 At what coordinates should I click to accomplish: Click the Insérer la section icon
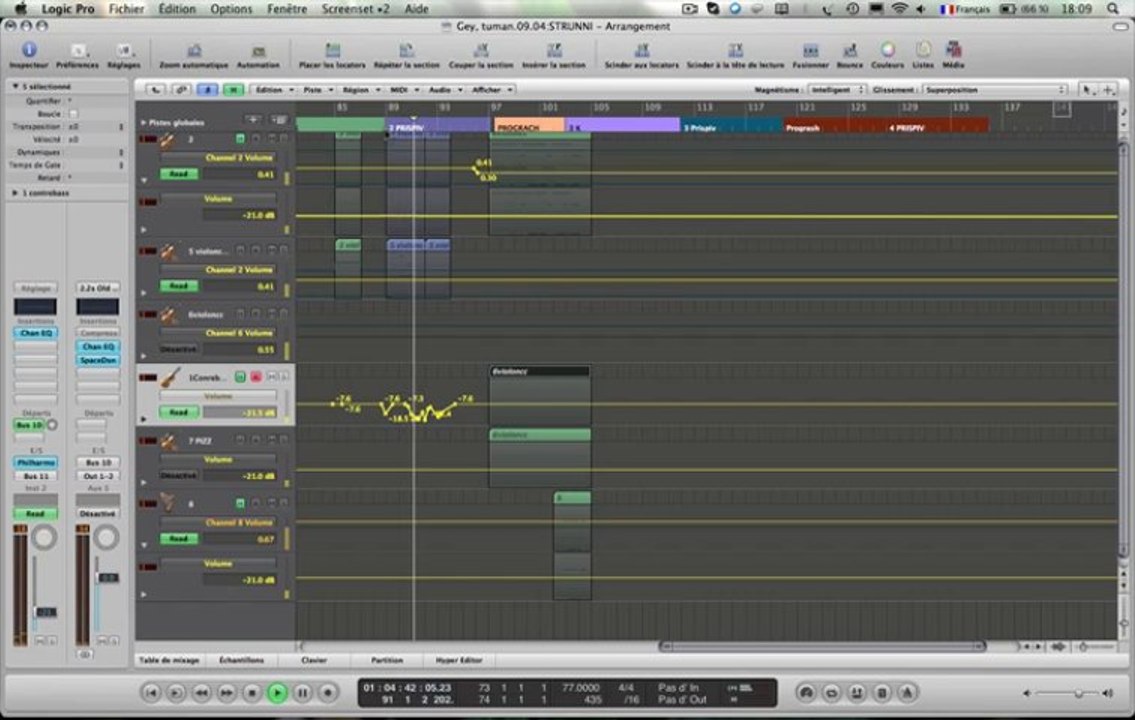pyautogui.click(x=554, y=50)
